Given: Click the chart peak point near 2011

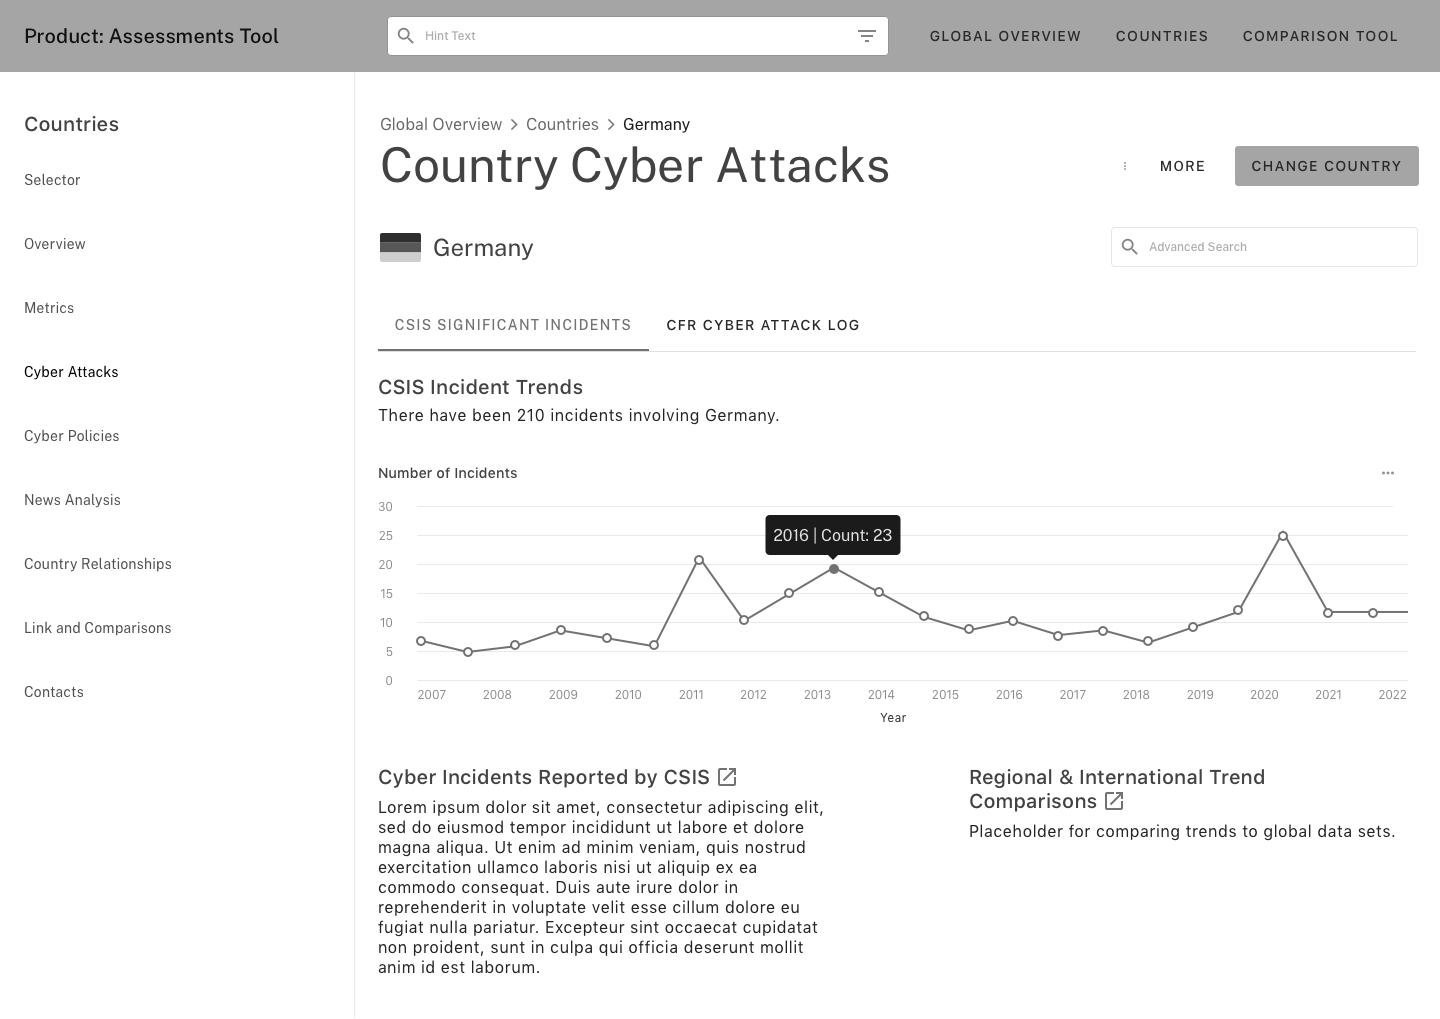Looking at the screenshot, I should (699, 560).
